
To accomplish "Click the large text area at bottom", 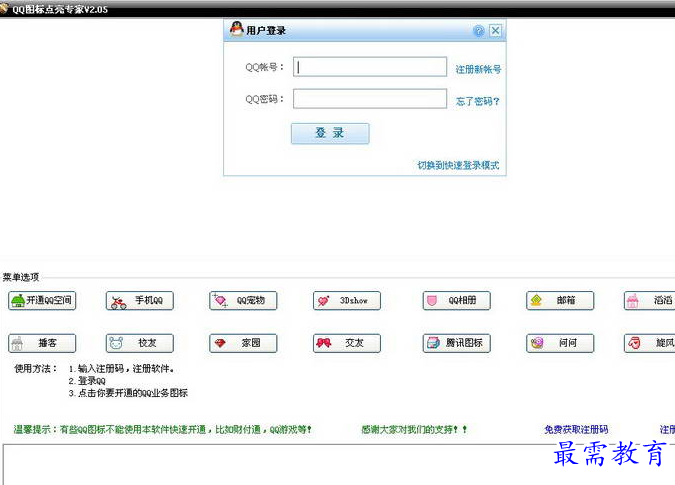I will 339,465.
